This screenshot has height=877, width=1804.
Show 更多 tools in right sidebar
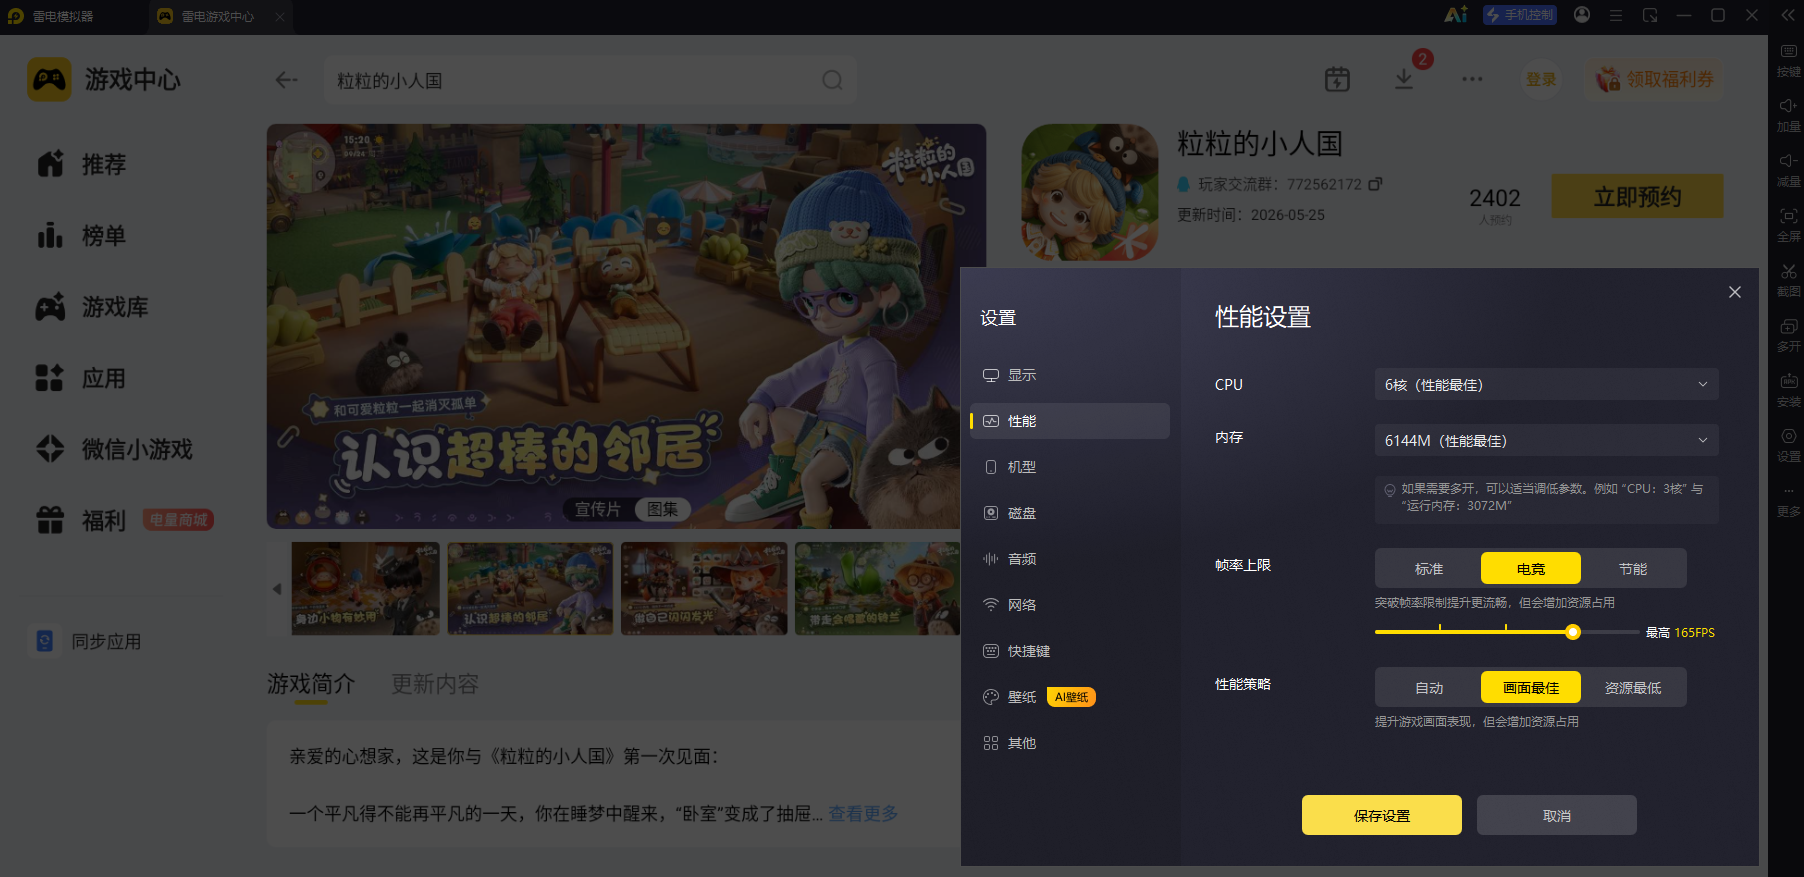(1789, 500)
